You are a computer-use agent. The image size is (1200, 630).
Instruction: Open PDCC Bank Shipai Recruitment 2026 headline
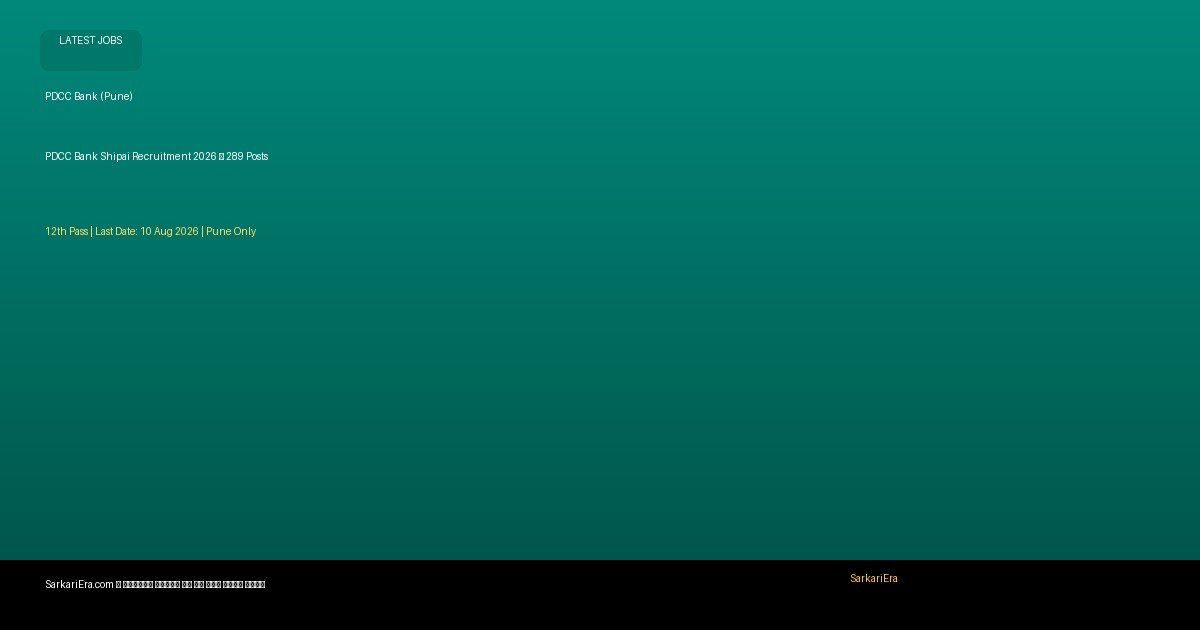point(157,157)
